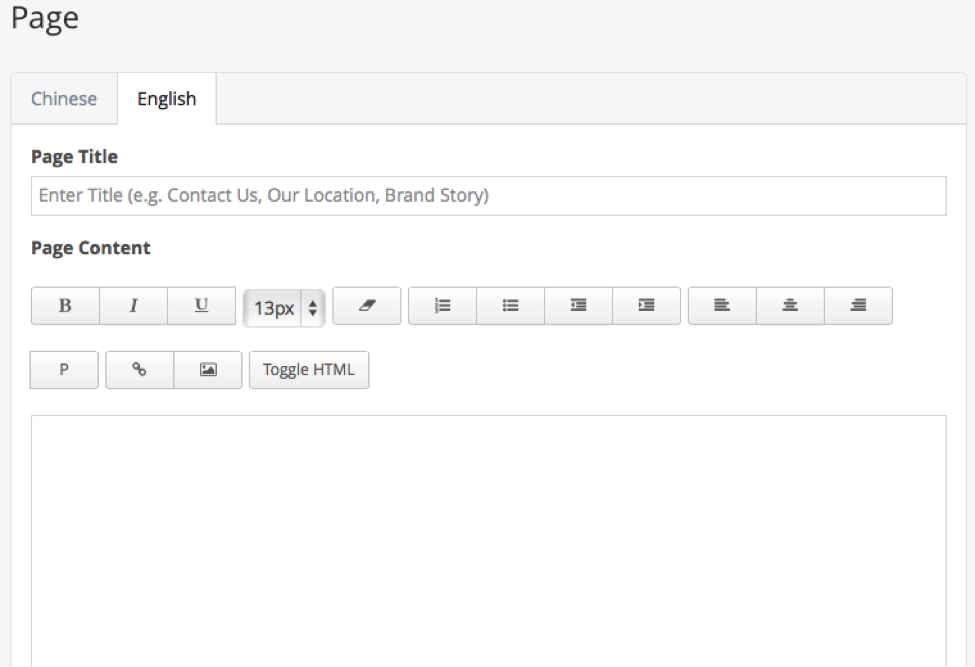Click the insert link chain icon
This screenshot has width=975, height=667.
pyautogui.click(x=139, y=370)
